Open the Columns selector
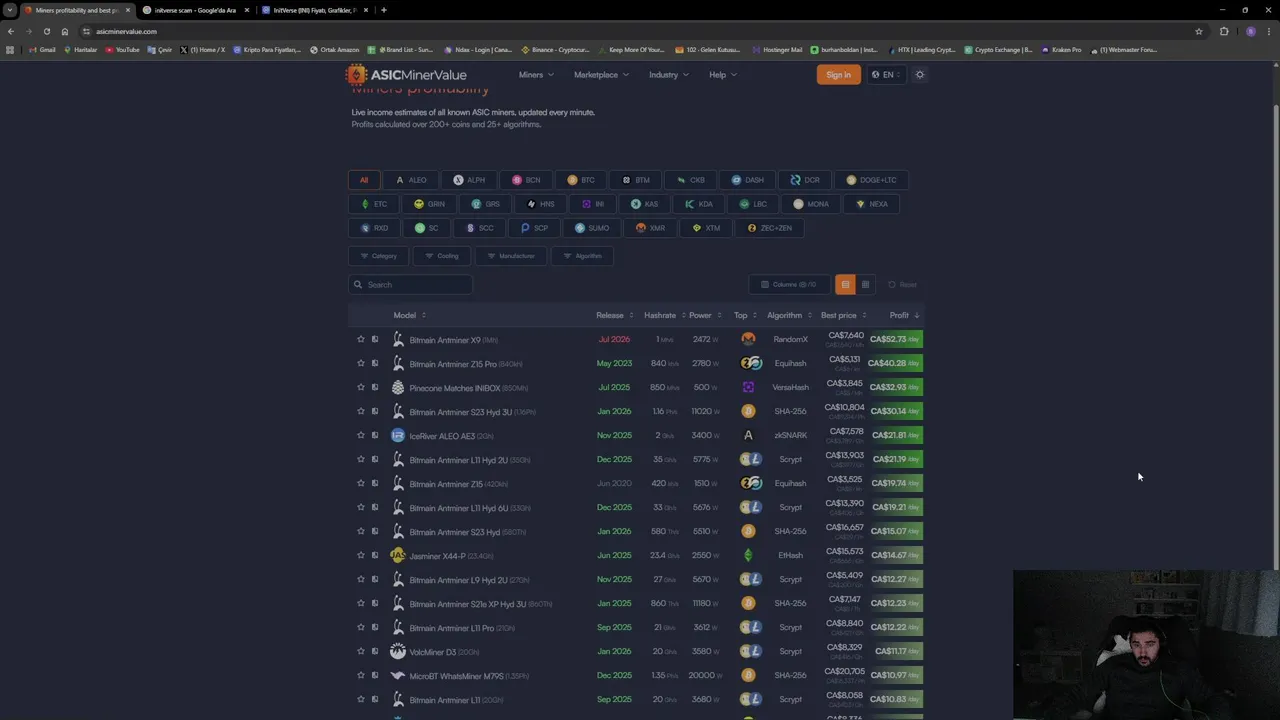Screen dimensions: 1280x720 [x=789, y=285]
